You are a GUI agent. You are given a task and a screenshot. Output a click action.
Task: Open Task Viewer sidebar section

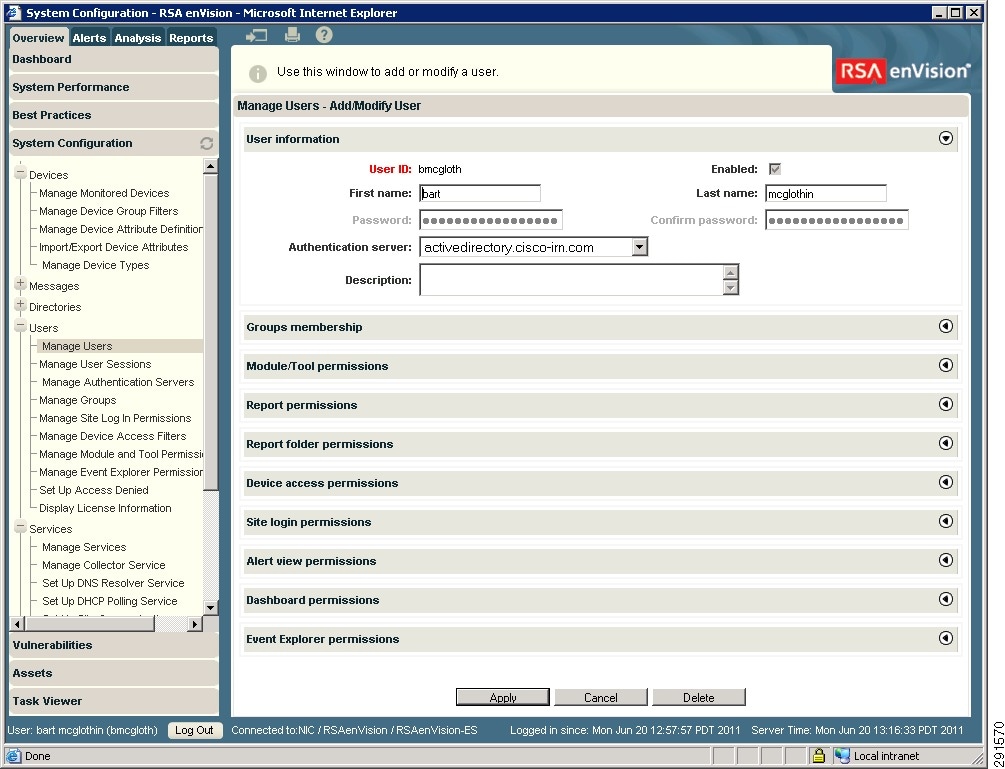[114, 702]
